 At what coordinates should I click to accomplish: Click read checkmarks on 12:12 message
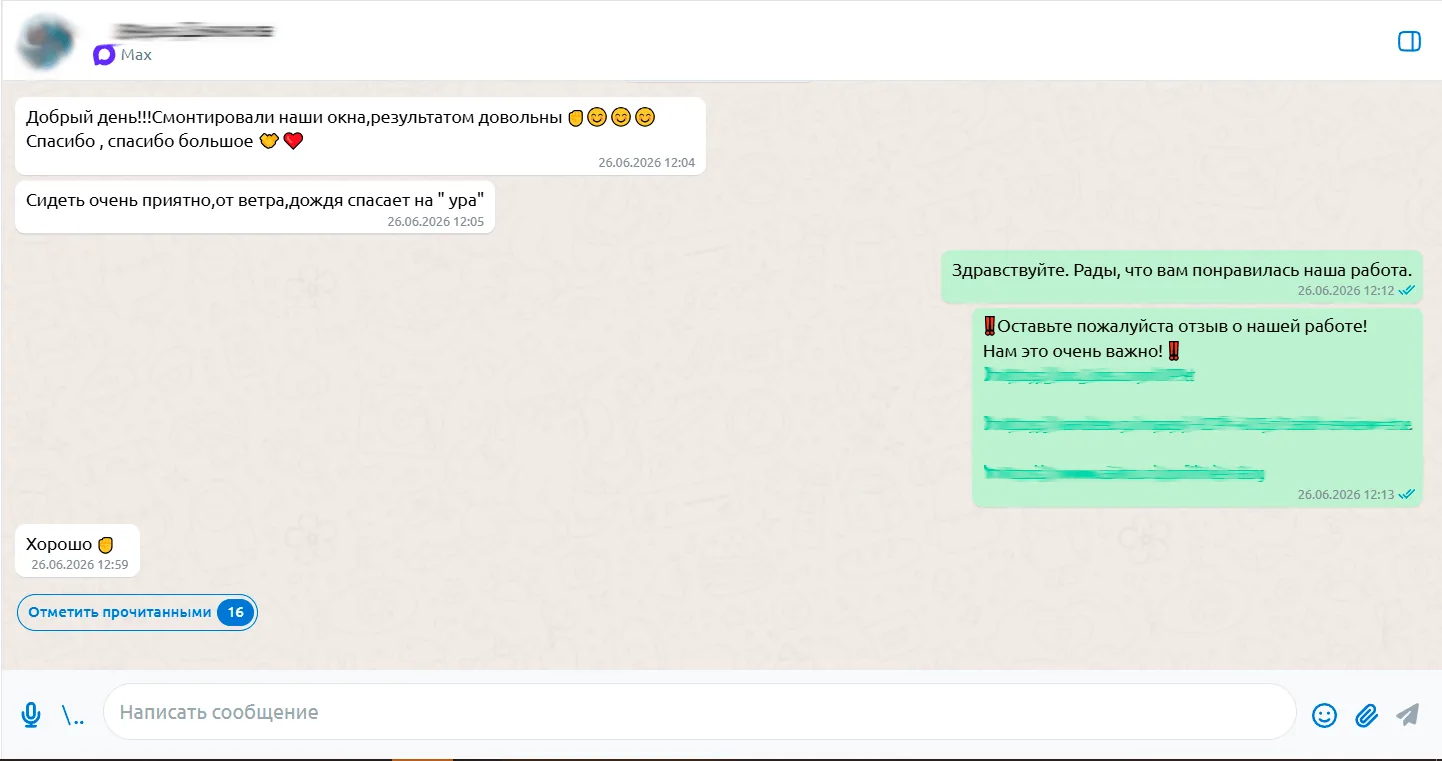[x=1407, y=290]
